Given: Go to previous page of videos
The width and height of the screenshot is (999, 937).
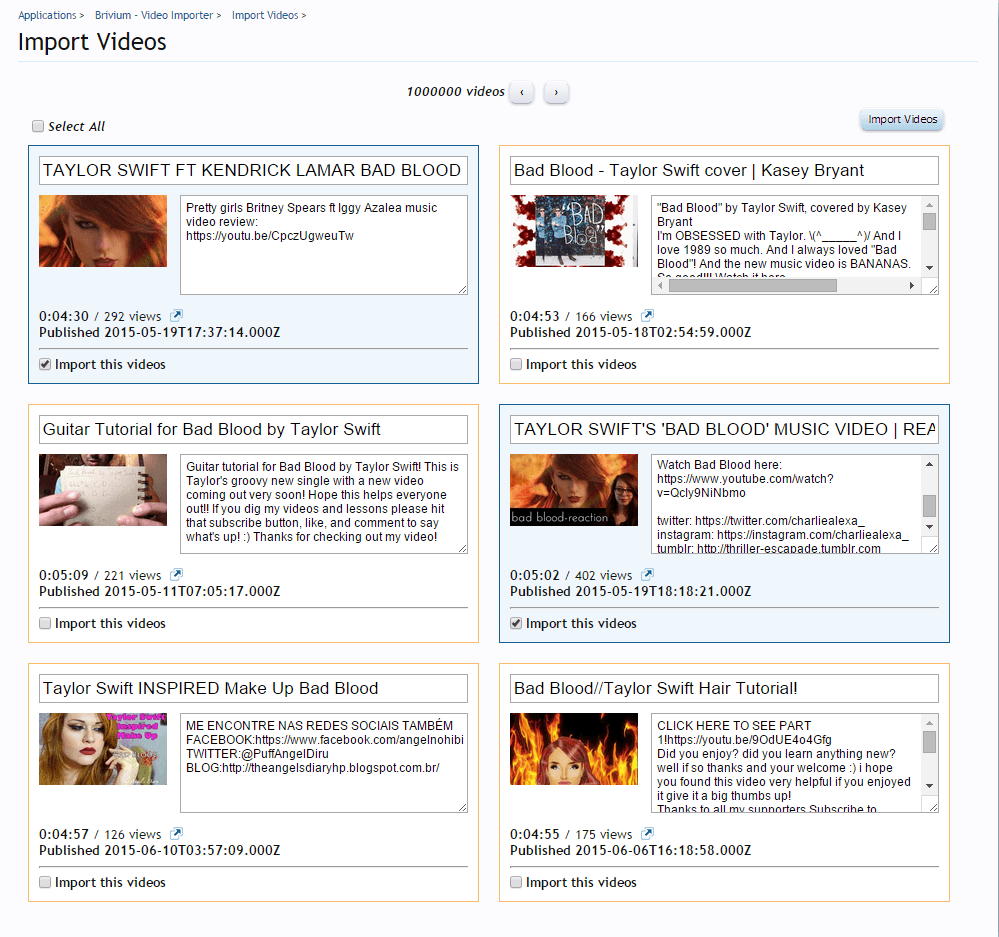Looking at the screenshot, I should [x=522, y=92].
